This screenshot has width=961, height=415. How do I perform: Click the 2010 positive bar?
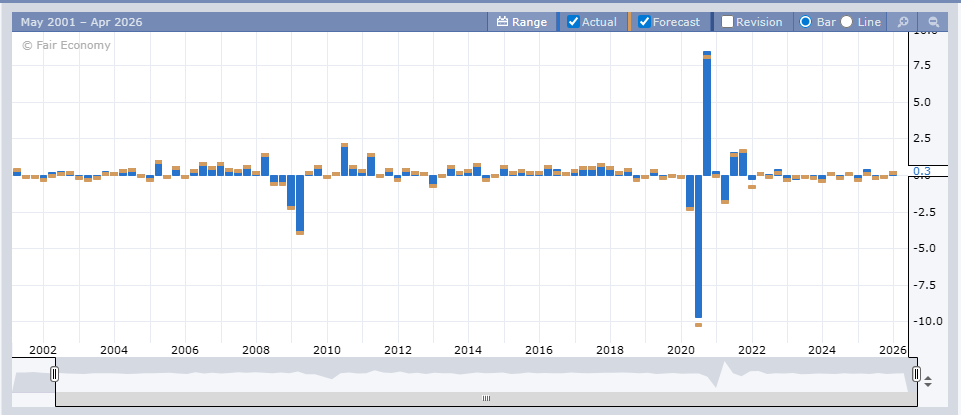pos(345,160)
